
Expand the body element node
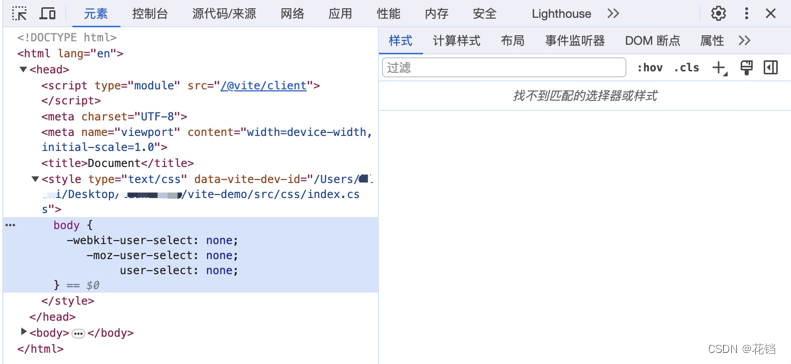[23, 332]
